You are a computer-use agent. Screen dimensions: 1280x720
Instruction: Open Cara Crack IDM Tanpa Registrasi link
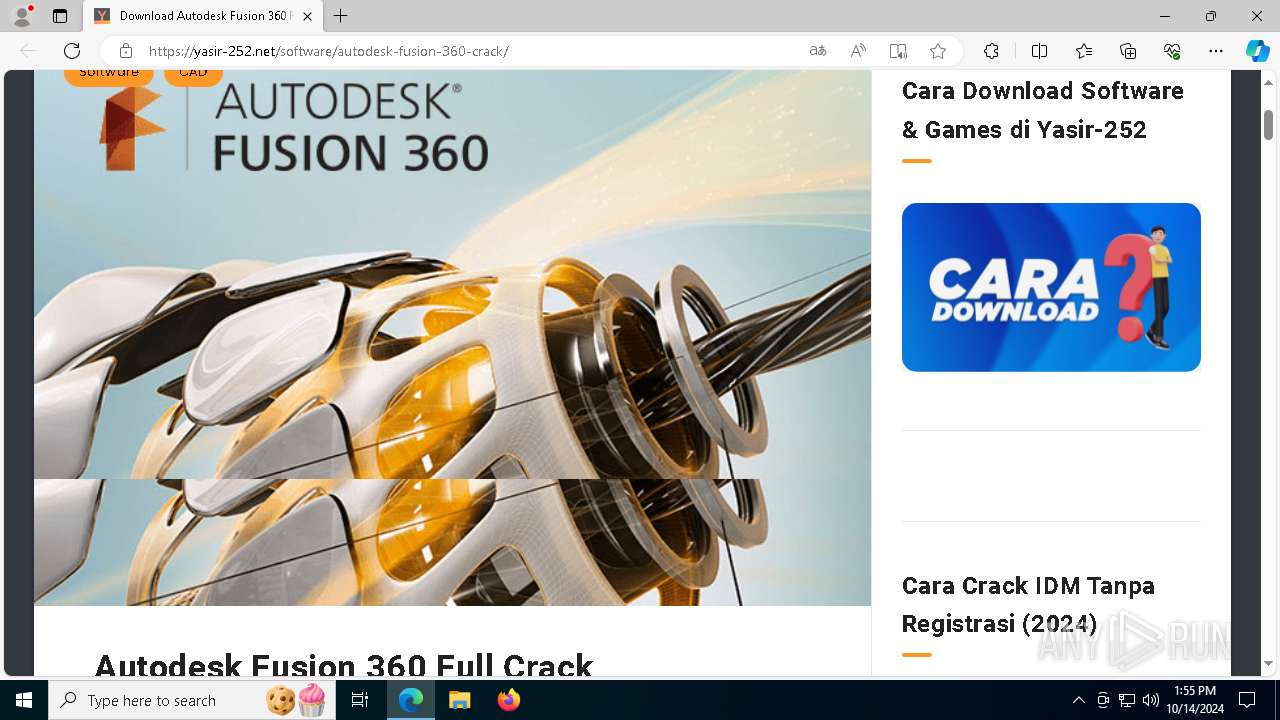pyautogui.click(x=1028, y=604)
